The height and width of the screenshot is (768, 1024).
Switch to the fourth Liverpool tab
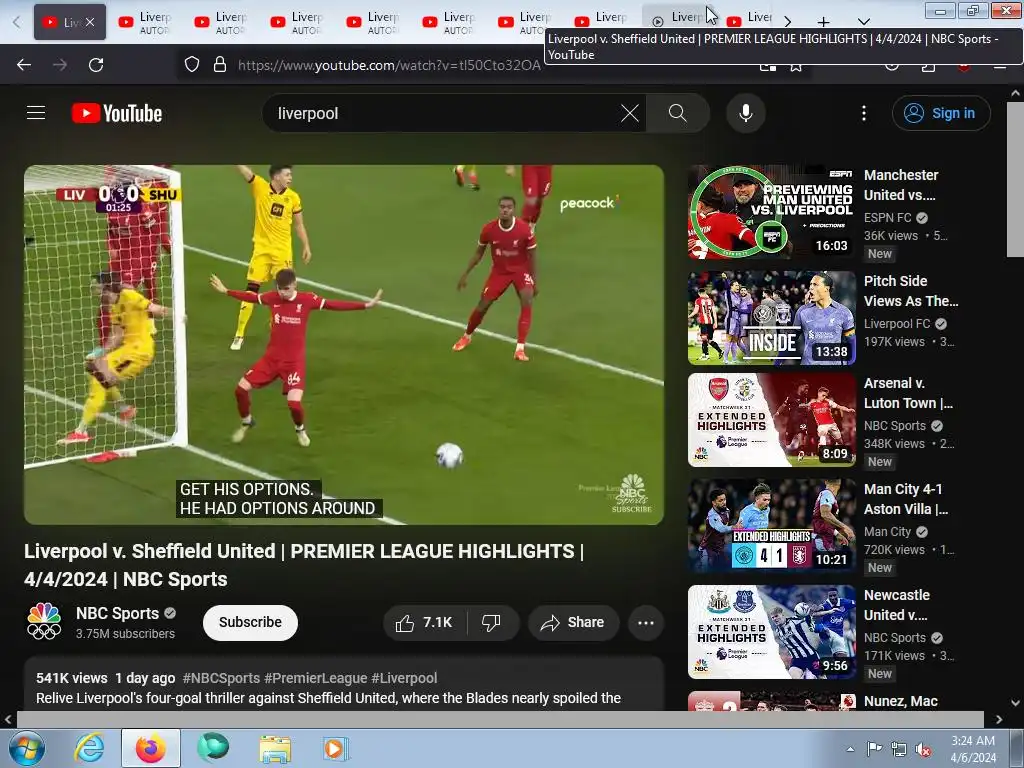[x=297, y=22]
